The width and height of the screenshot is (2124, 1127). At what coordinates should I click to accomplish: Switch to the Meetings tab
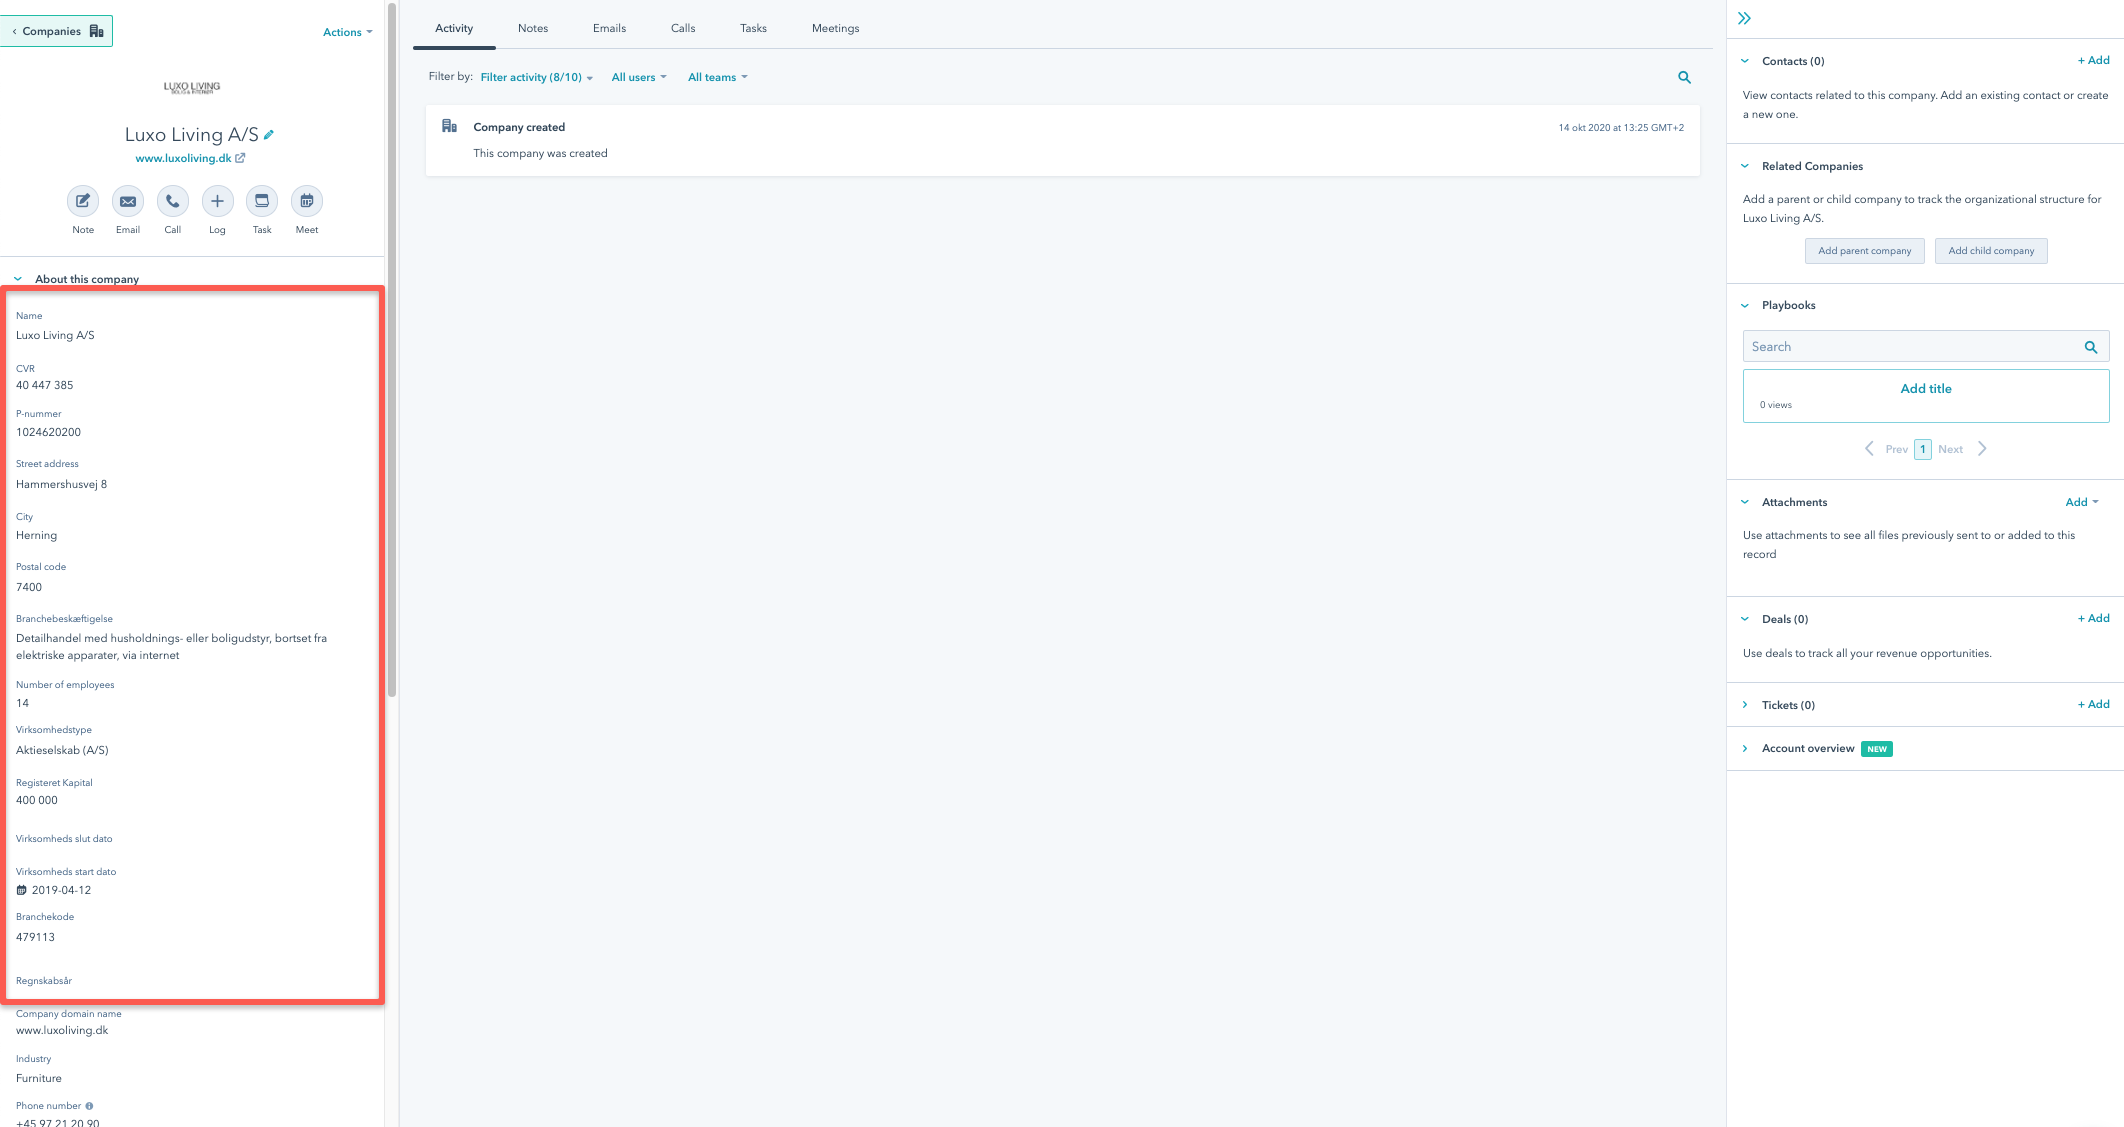tap(836, 28)
